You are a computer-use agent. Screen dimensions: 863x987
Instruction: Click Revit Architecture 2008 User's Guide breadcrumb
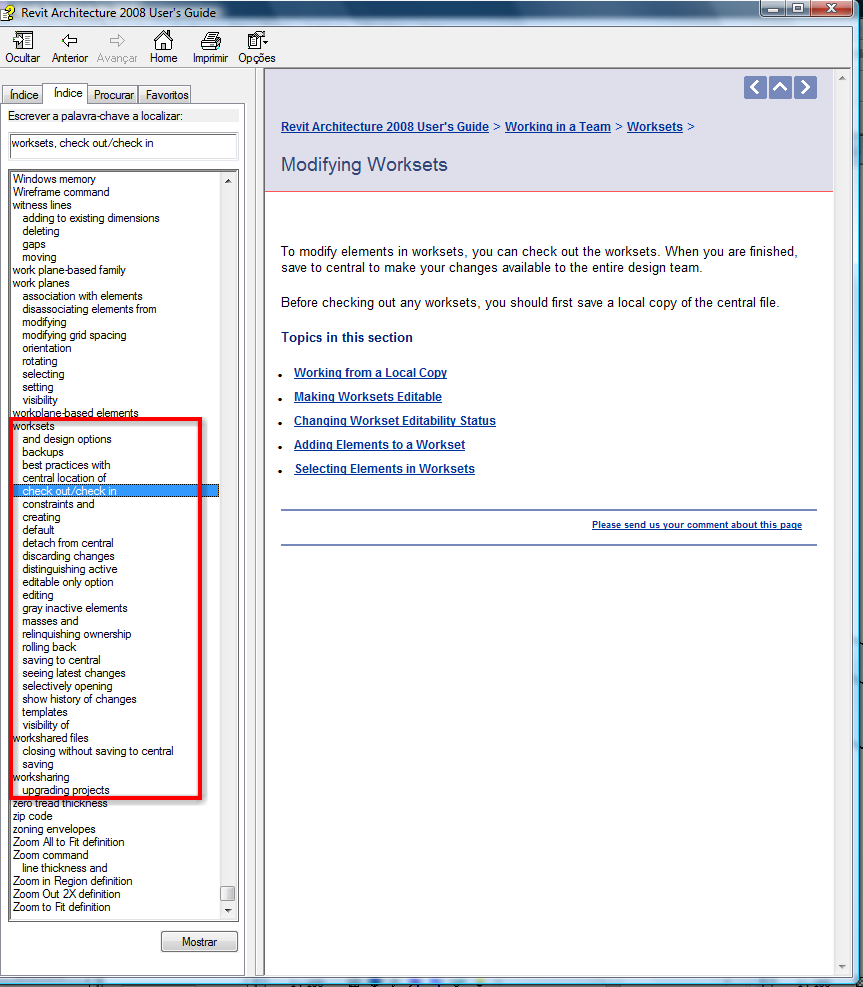pos(385,127)
